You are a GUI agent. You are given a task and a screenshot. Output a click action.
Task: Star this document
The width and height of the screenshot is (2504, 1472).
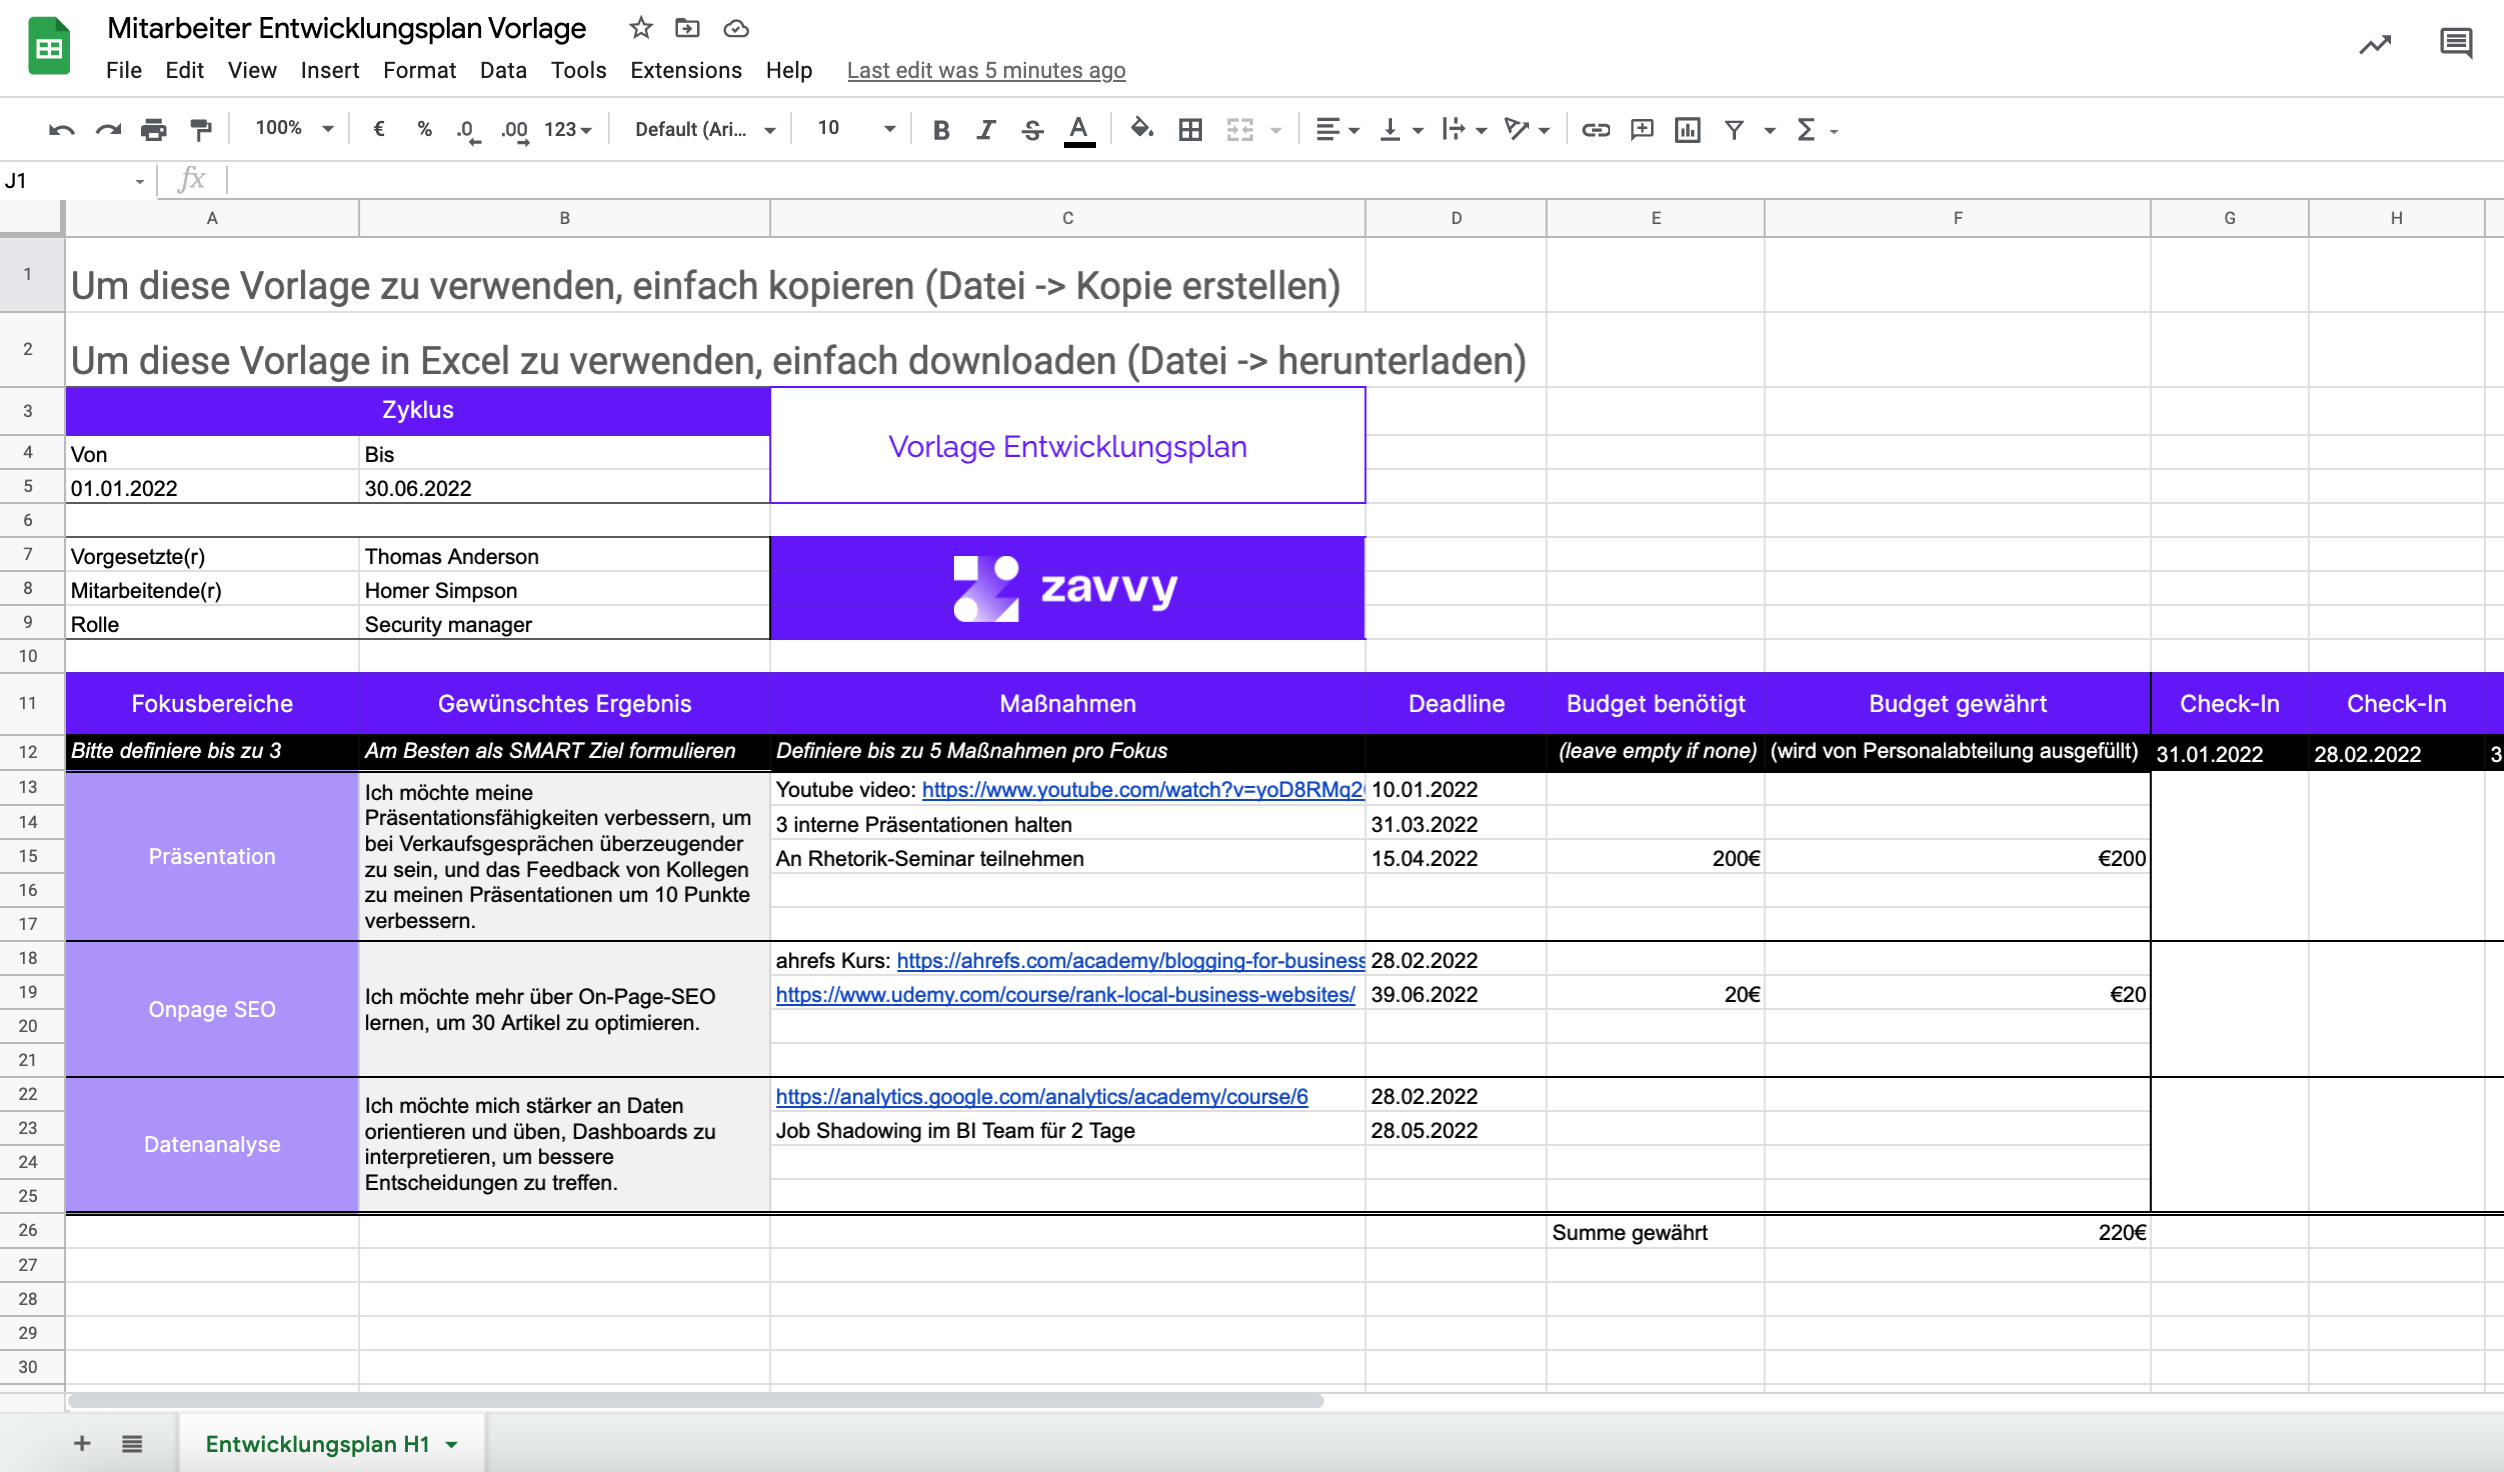[640, 28]
